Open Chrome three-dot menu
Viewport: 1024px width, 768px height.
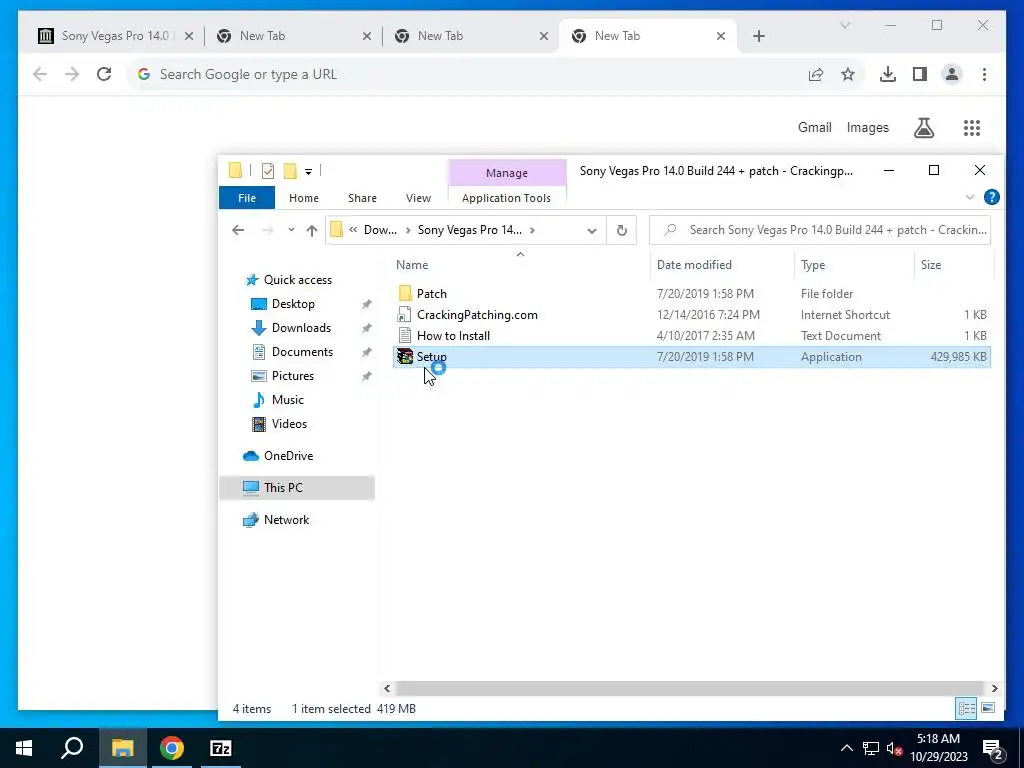coord(984,74)
